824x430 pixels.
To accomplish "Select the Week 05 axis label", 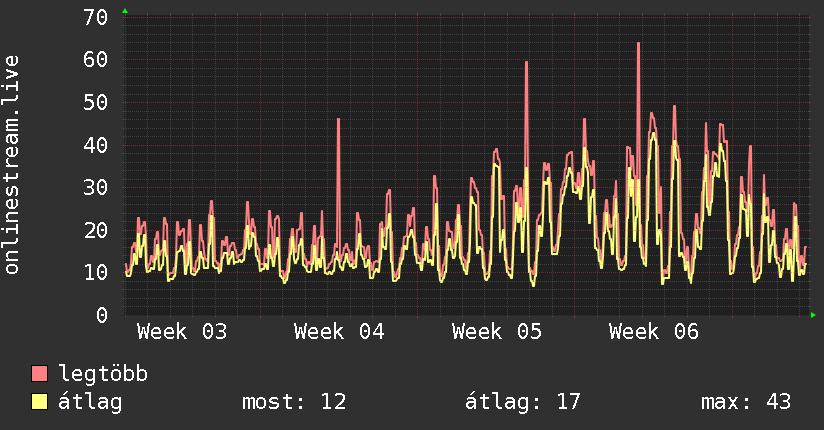I will coord(497,332).
